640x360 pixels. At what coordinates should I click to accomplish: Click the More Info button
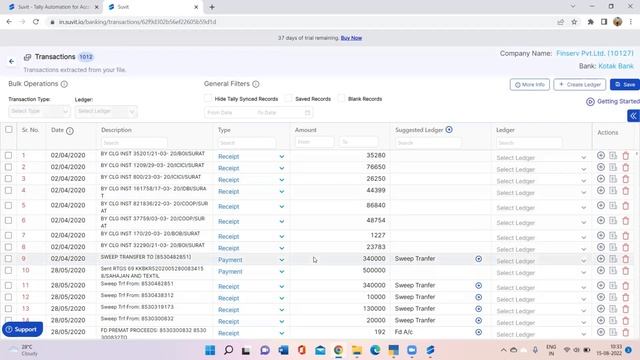click(x=529, y=84)
